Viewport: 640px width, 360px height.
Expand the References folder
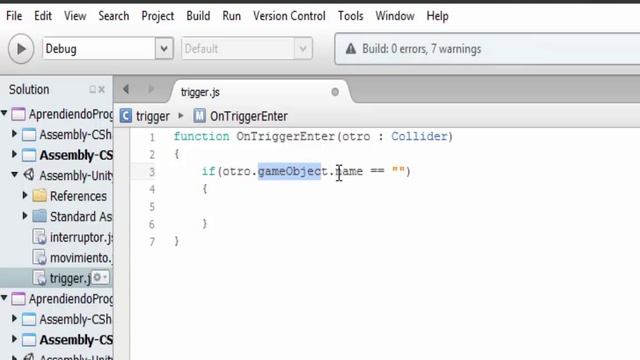pos(25,196)
